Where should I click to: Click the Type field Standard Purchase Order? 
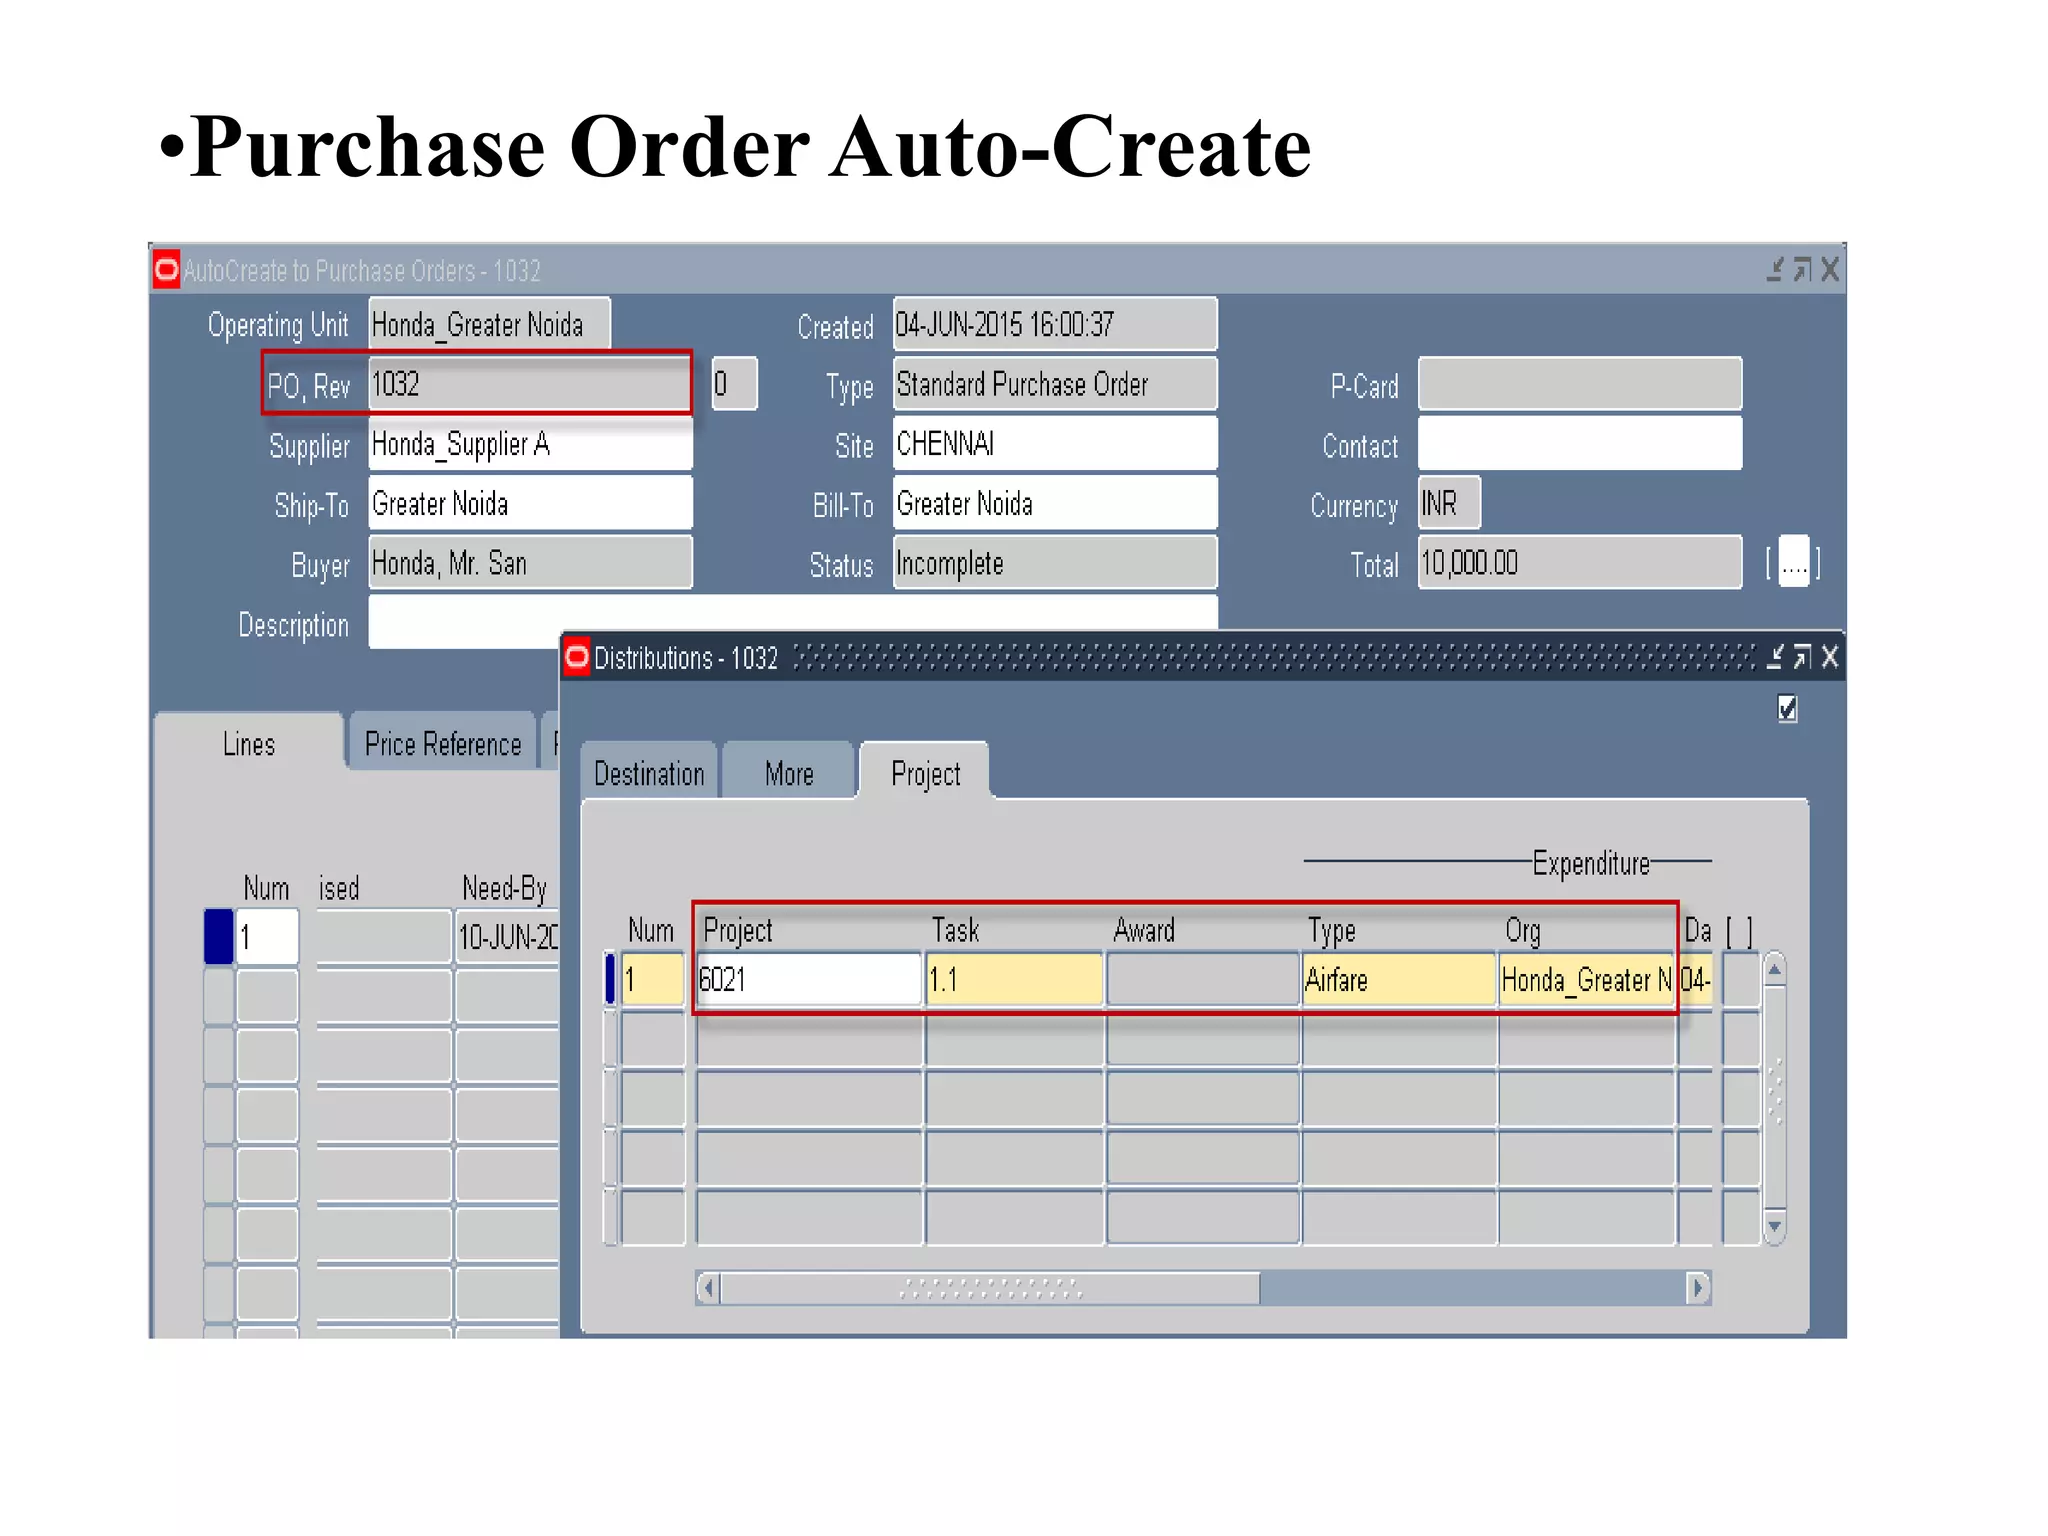coord(1055,384)
